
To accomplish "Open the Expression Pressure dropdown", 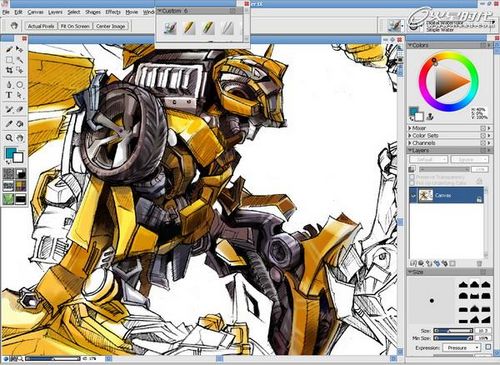I will tap(461, 348).
